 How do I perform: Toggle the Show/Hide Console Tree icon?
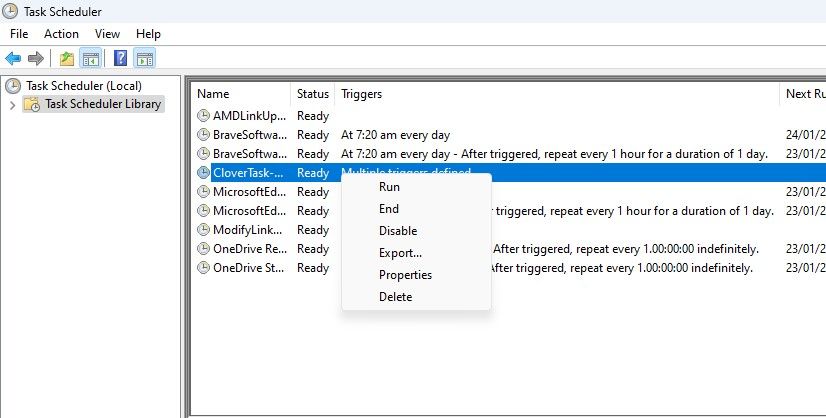[x=91, y=58]
